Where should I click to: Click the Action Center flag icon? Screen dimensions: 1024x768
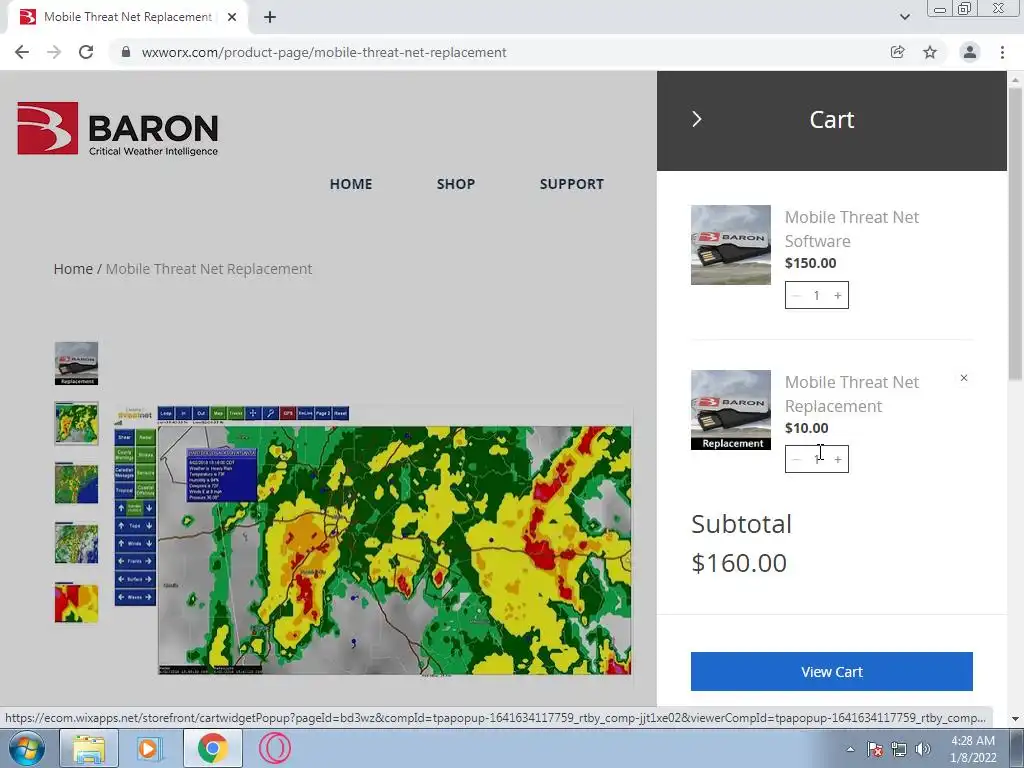(x=874, y=749)
